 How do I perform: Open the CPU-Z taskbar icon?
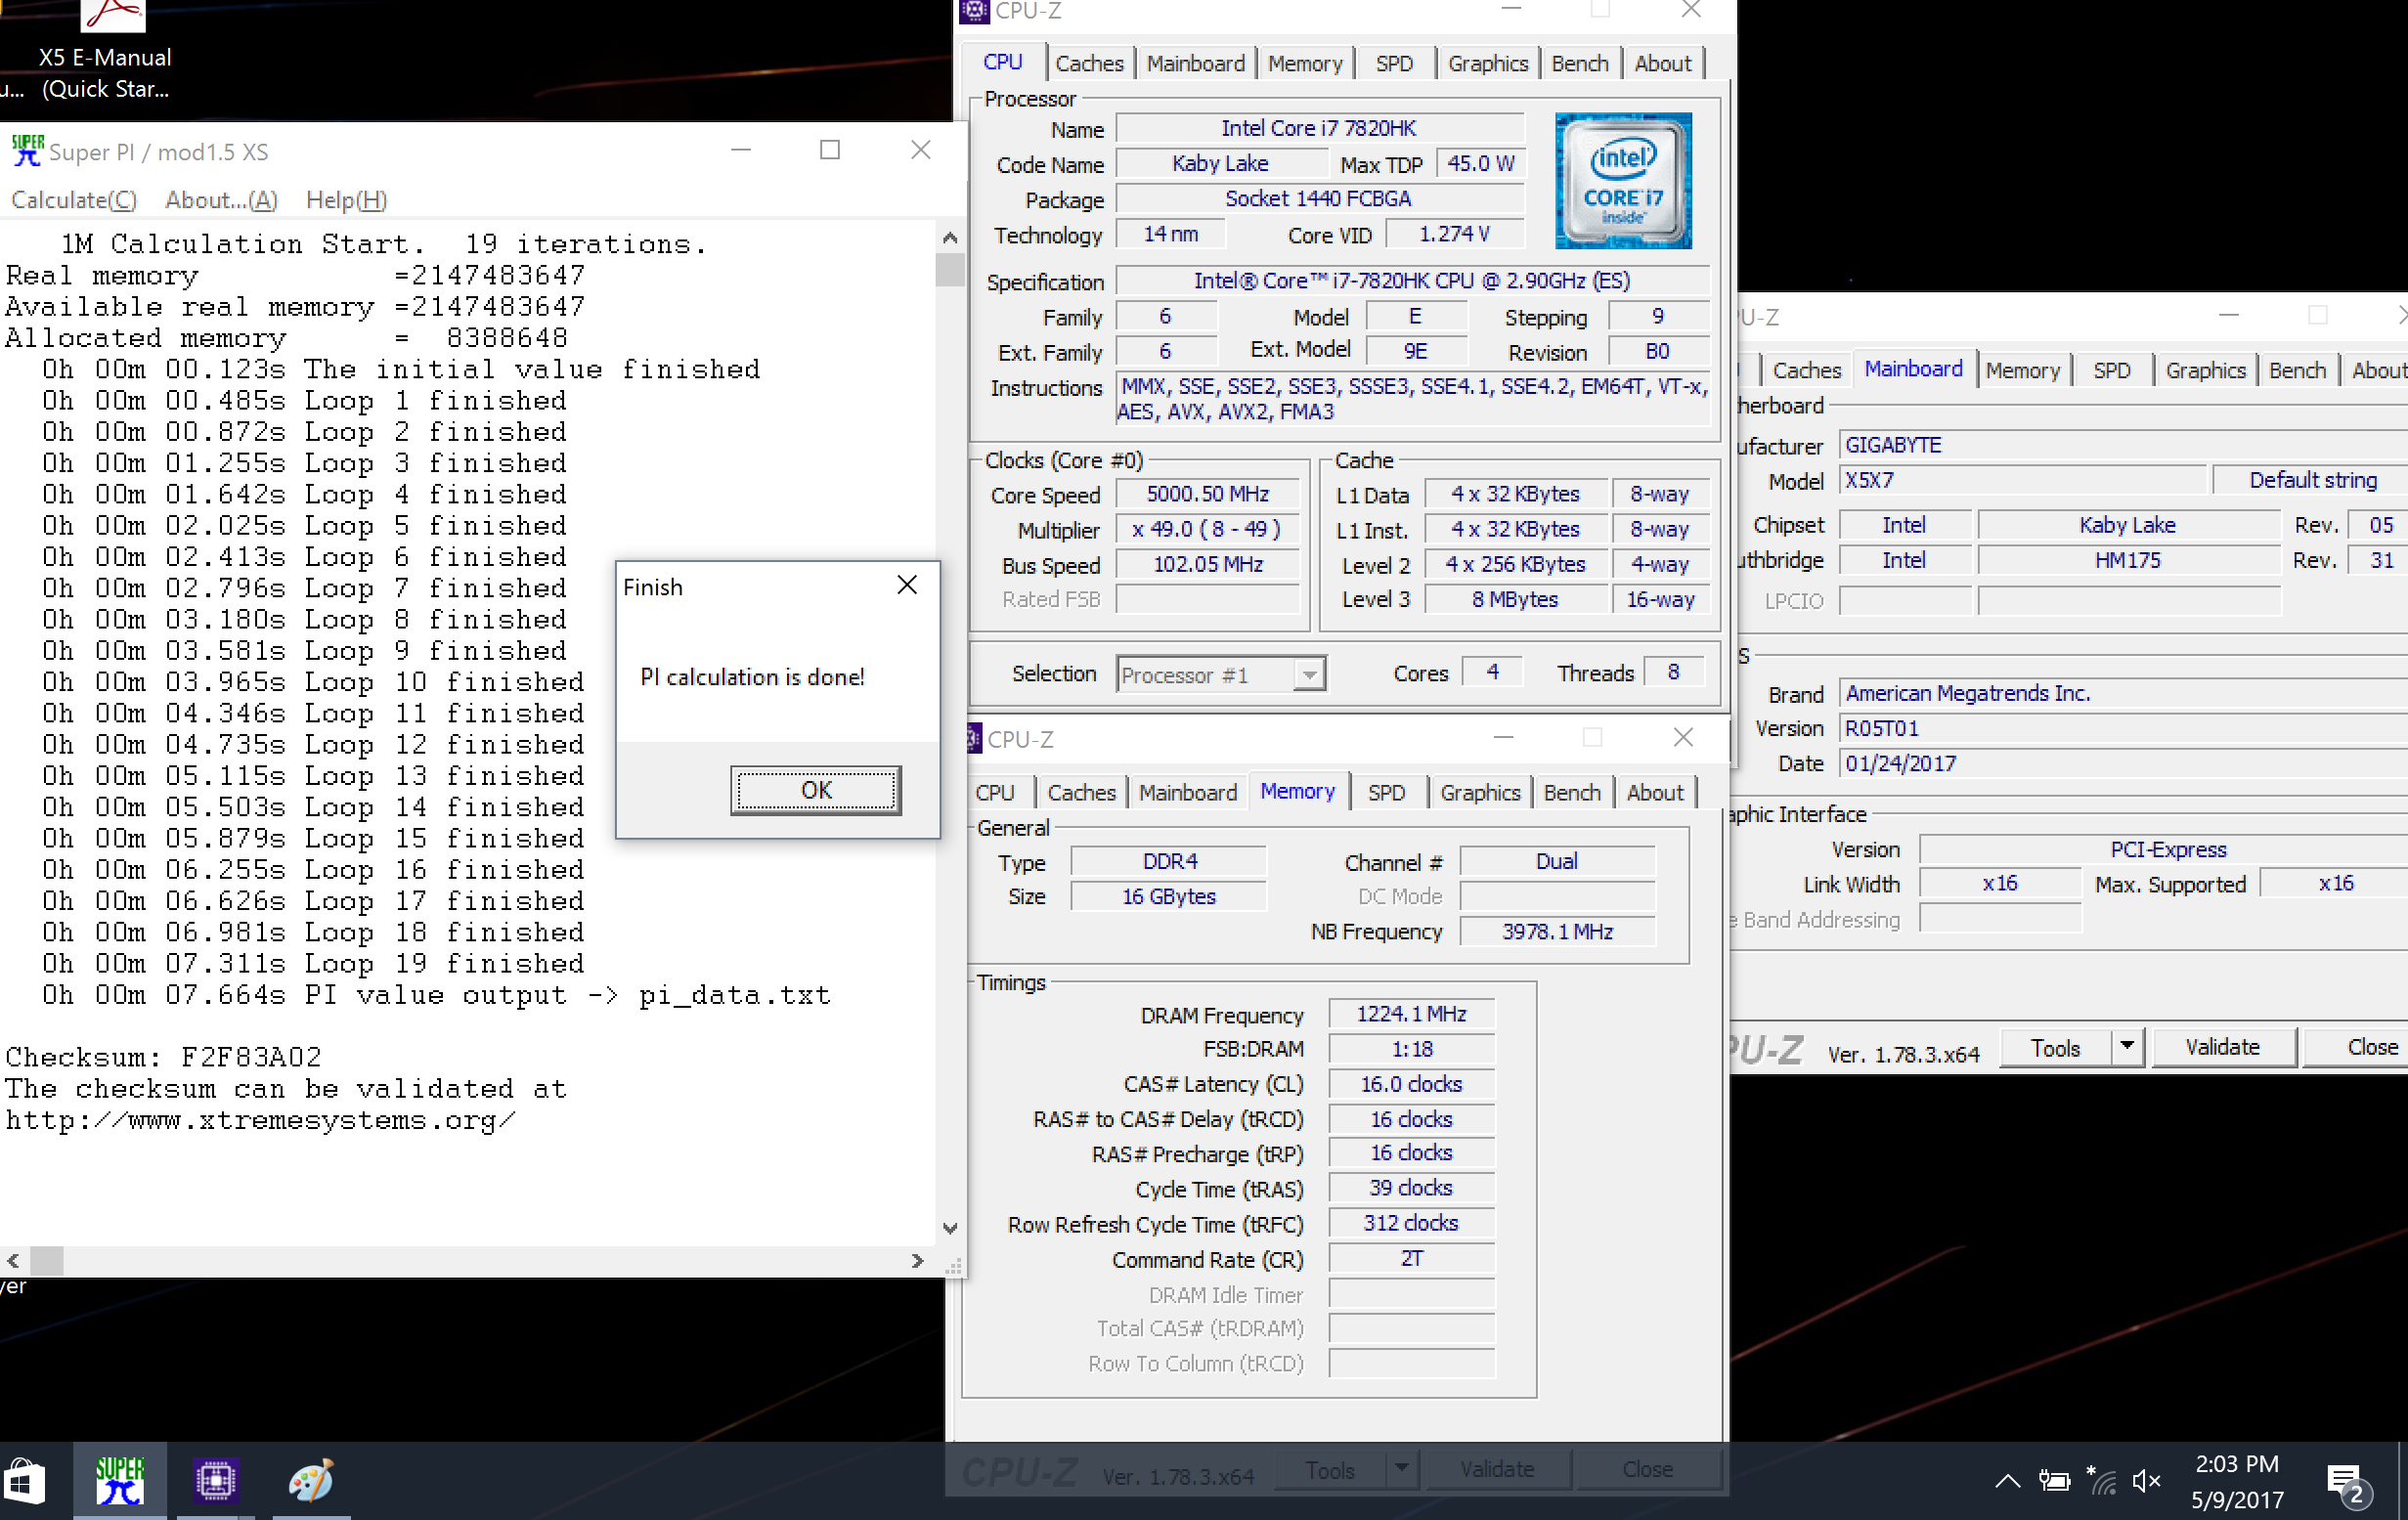[214, 1480]
